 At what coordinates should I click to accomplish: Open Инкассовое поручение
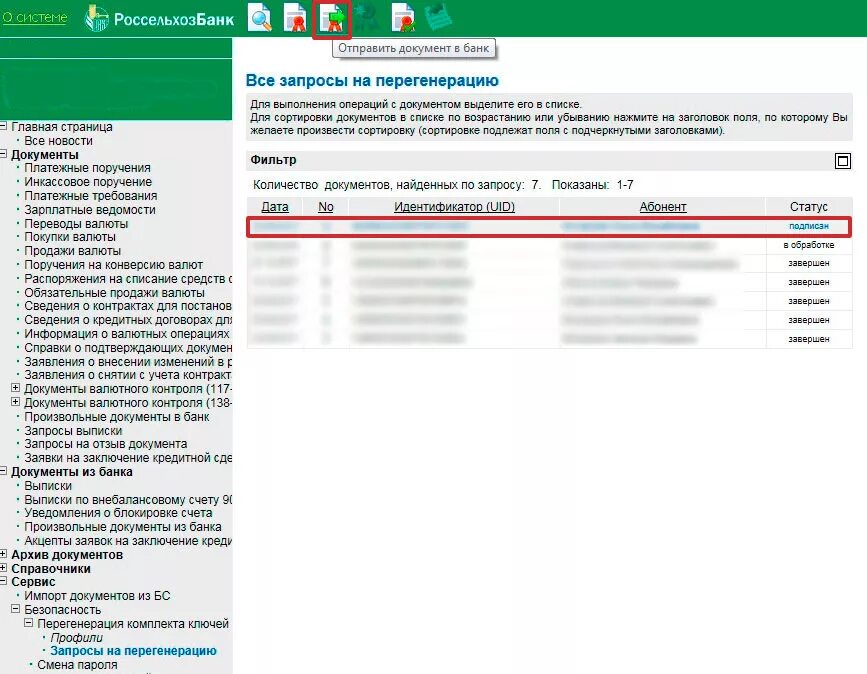88,182
